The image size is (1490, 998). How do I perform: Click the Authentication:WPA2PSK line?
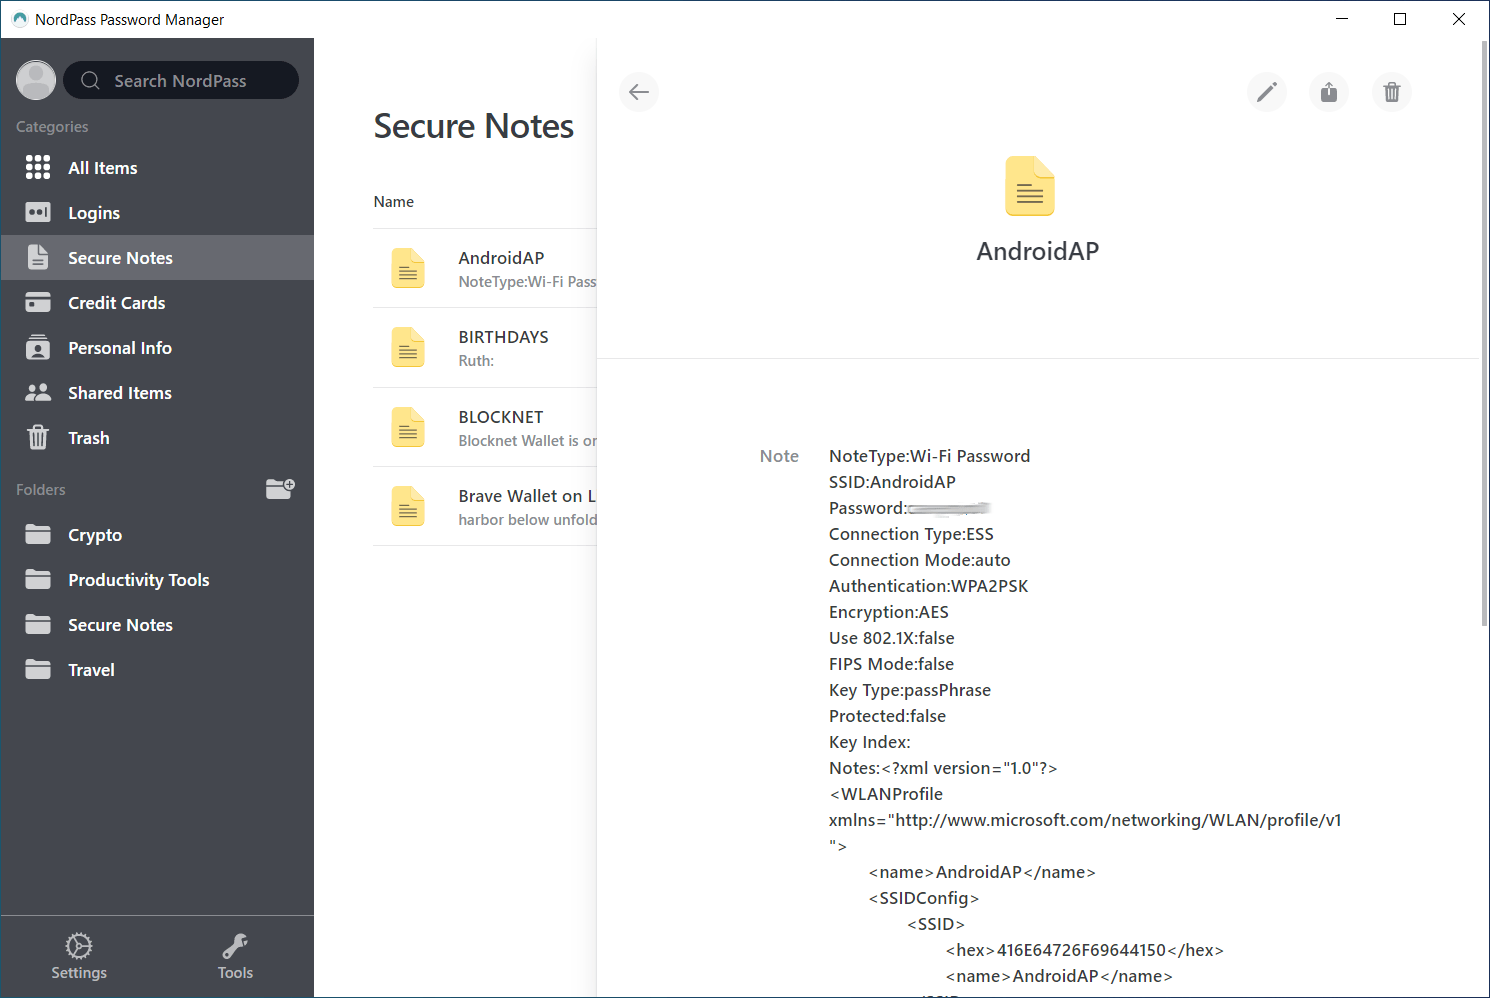[928, 586]
